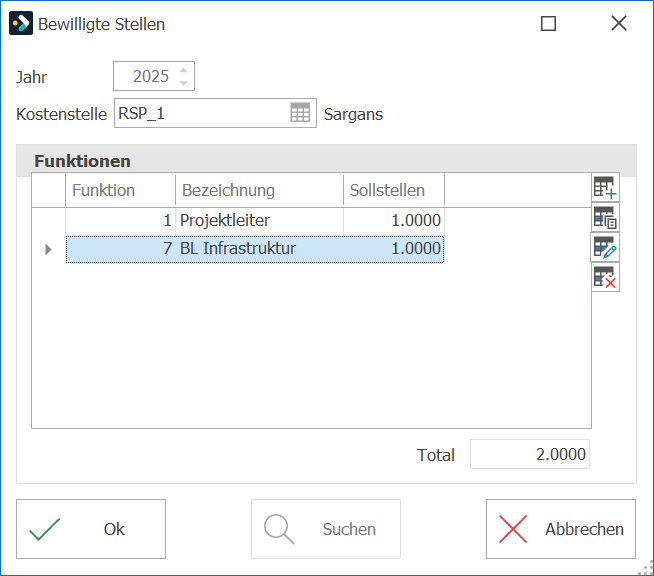Click the Suchen search button
654x576 pixels.
pyautogui.click(x=326, y=529)
